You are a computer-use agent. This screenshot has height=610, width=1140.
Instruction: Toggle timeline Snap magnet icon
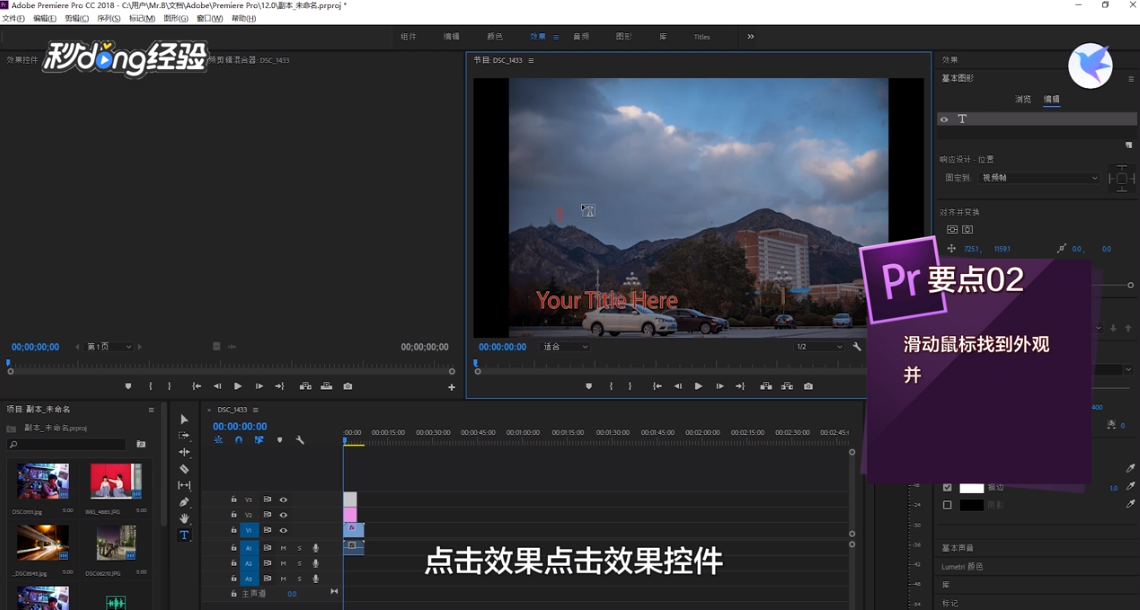(238, 440)
